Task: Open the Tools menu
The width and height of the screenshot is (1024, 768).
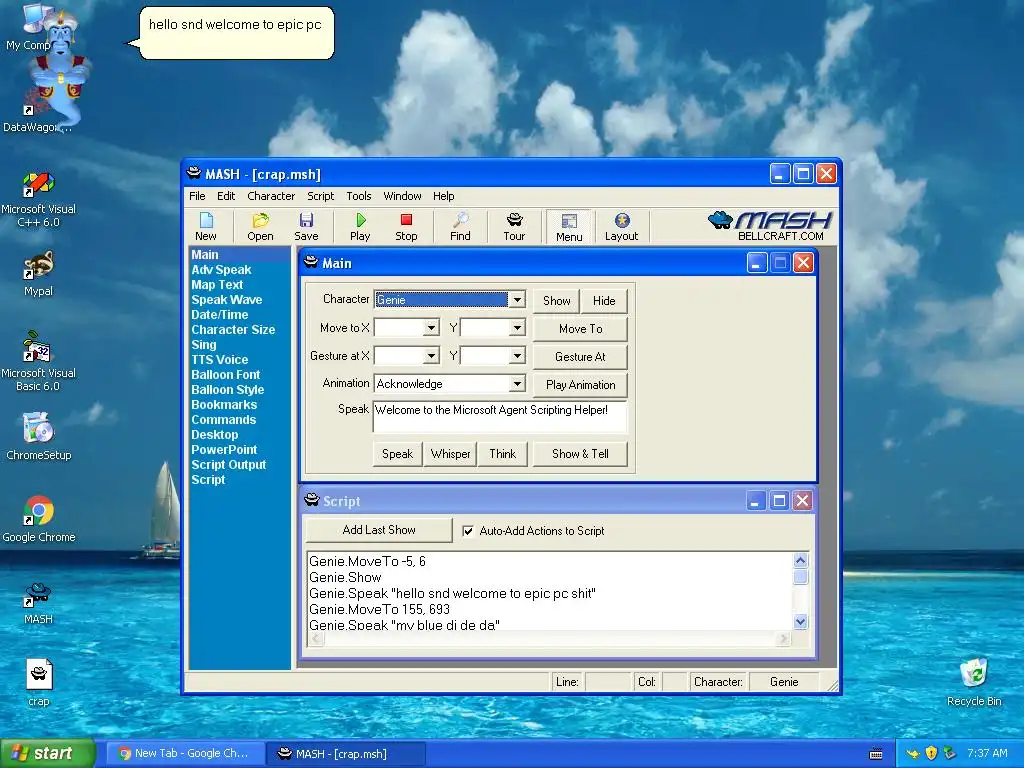Action: [359, 196]
